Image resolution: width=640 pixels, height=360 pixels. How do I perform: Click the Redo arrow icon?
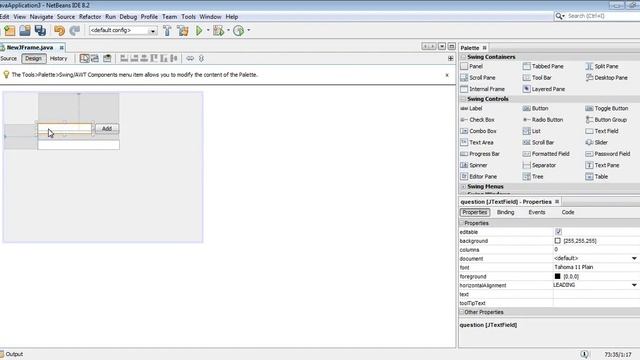click(x=75, y=31)
